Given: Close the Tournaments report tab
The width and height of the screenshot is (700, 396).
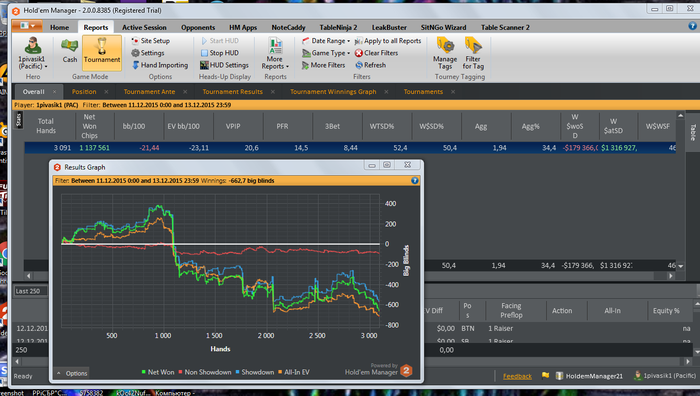Looking at the screenshot, I should (453, 92).
